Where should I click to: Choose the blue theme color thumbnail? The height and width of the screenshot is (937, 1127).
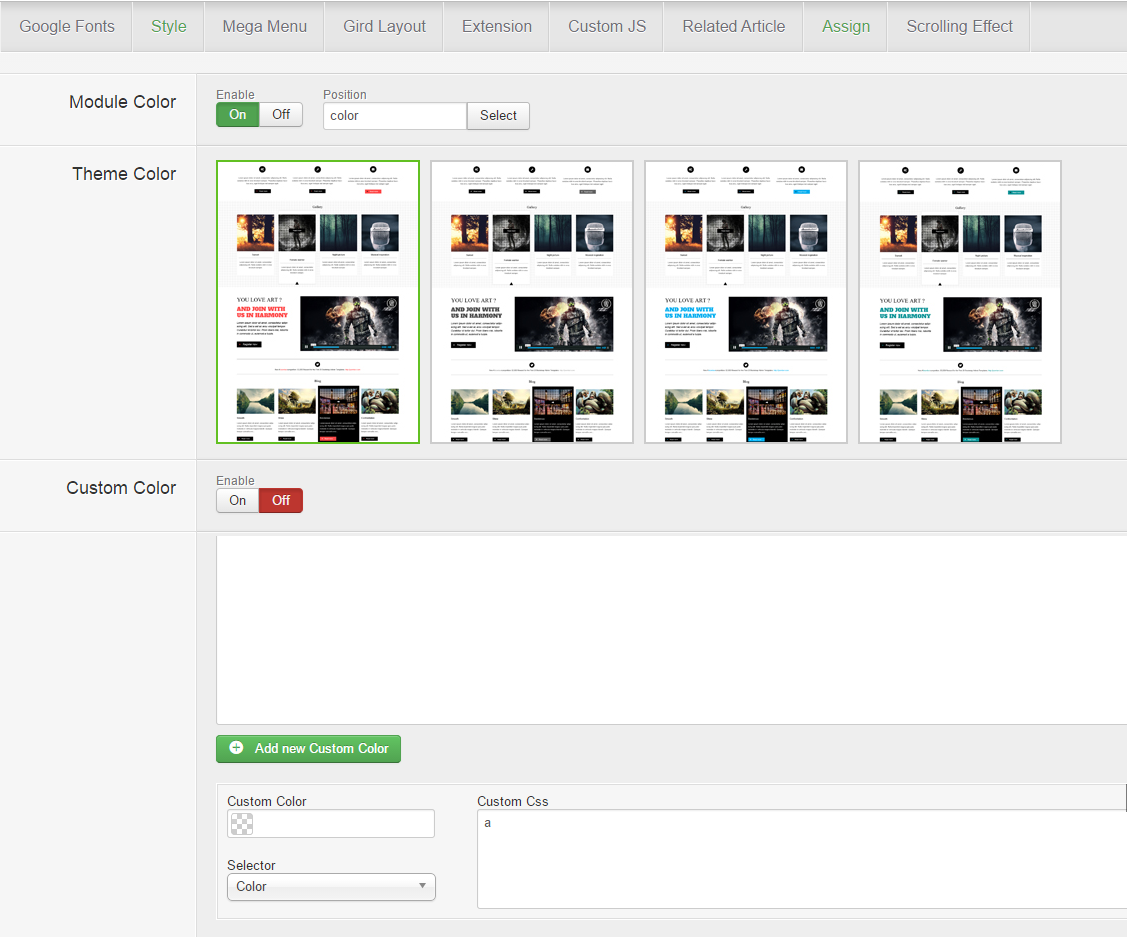(x=746, y=302)
